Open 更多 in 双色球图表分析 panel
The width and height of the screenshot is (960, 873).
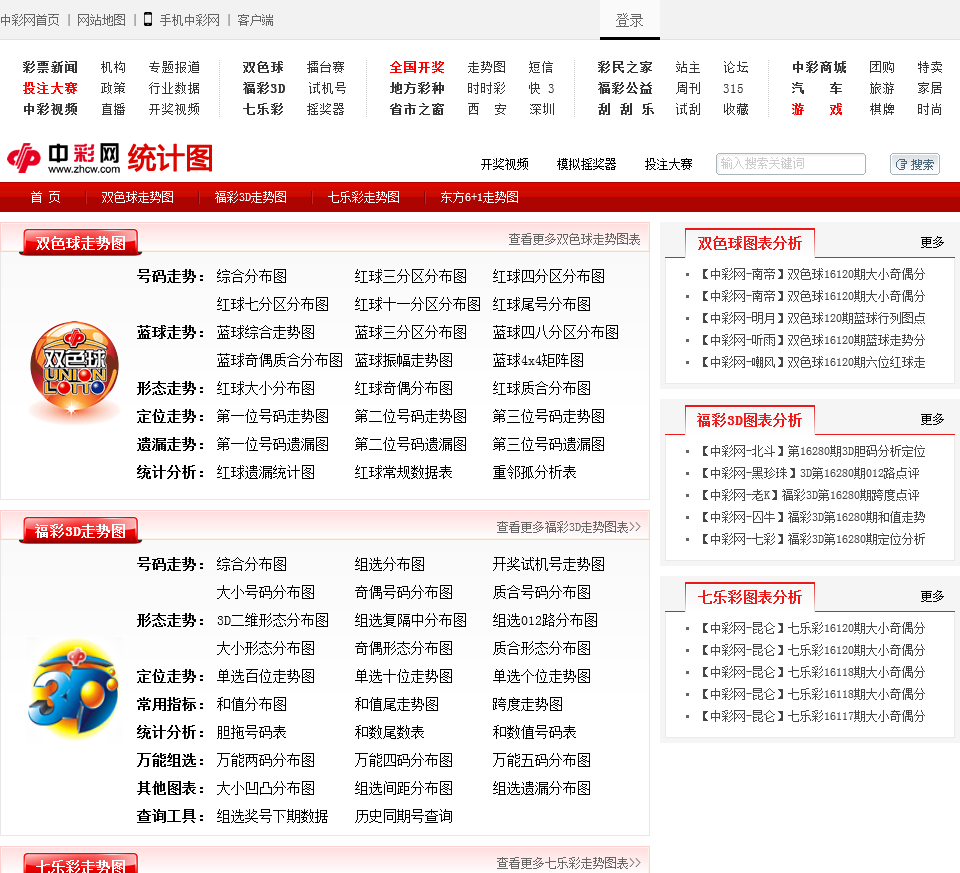click(x=932, y=242)
